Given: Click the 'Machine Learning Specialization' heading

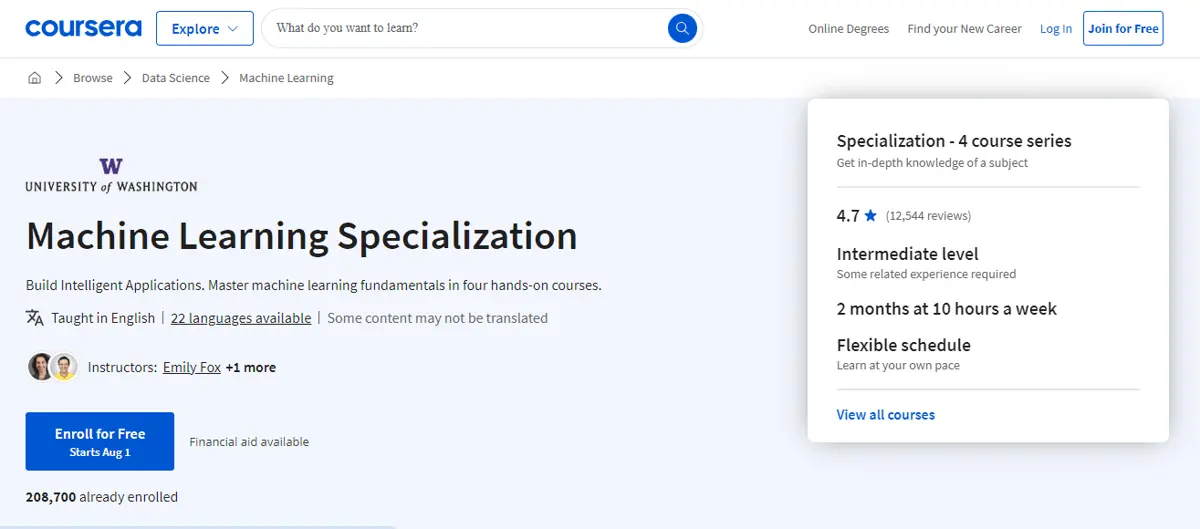Looking at the screenshot, I should pos(302,236).
